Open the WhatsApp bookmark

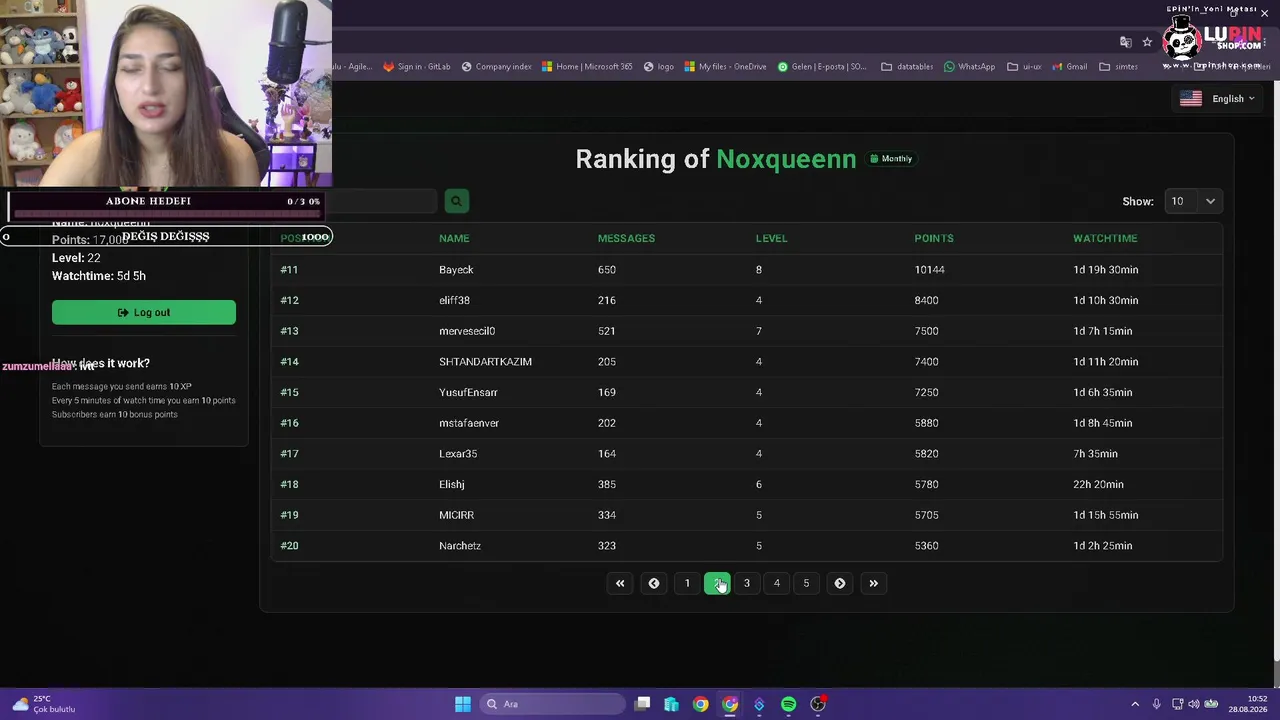(x=969, y=67)
